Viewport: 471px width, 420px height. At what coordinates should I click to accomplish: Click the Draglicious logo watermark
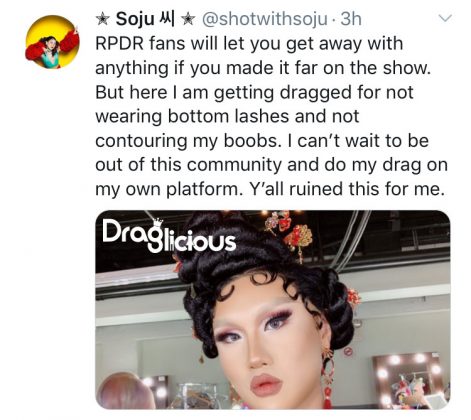[x=169, y=236]
